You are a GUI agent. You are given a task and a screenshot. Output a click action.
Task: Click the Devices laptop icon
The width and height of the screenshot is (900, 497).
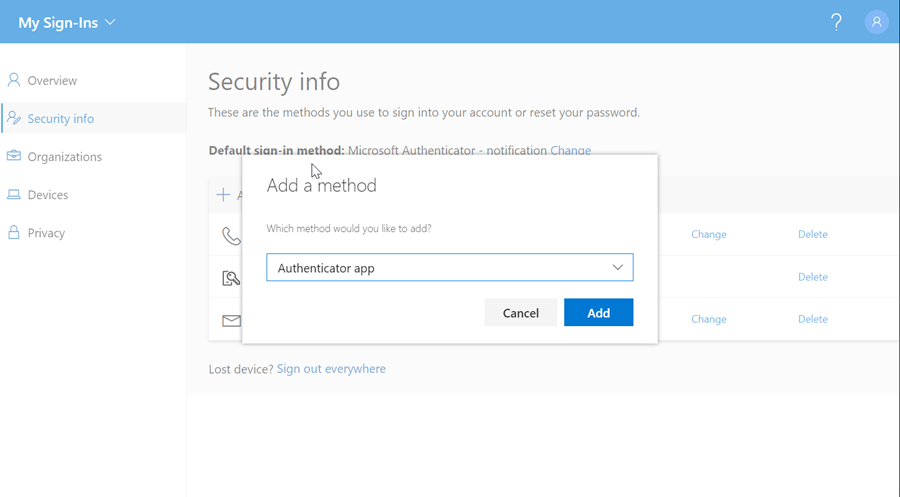(14, 195)
